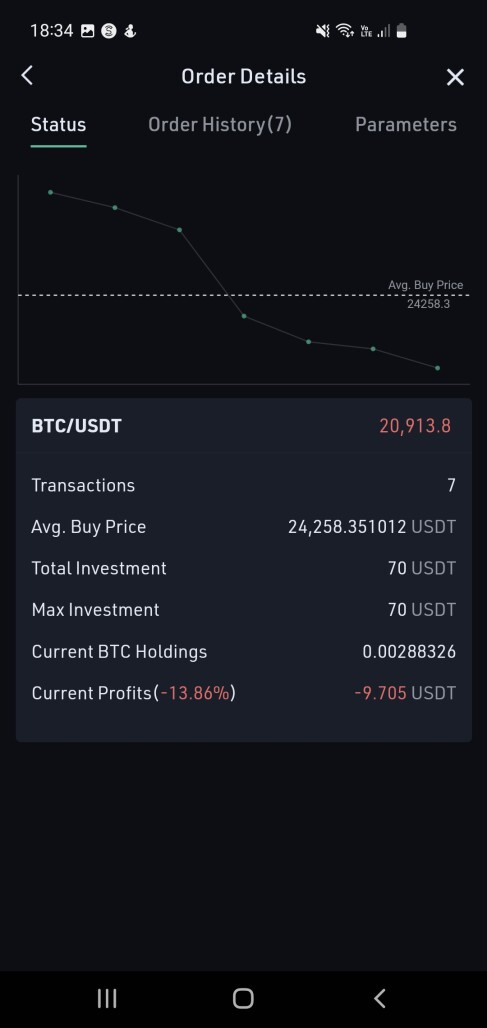Tap the Android recent apps icon
Image resolution: width=487 pixels, height=1028 pixels.
pyautogui.click(x=107, y=998)
